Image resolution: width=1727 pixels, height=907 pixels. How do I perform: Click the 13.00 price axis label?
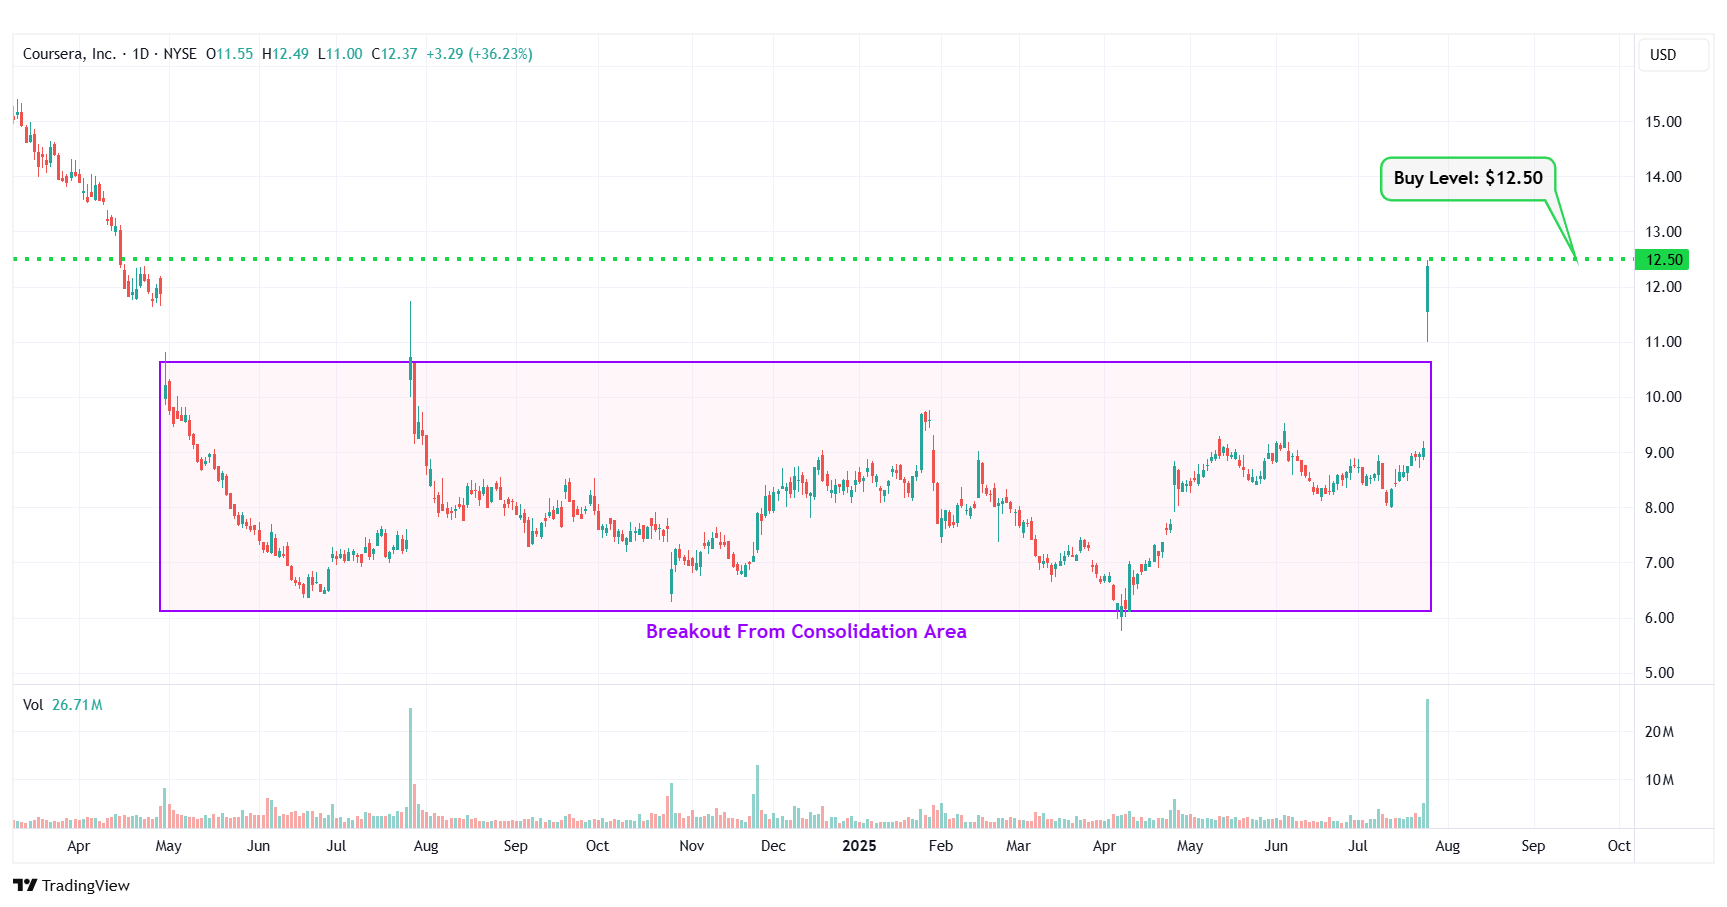point(1663,232)
